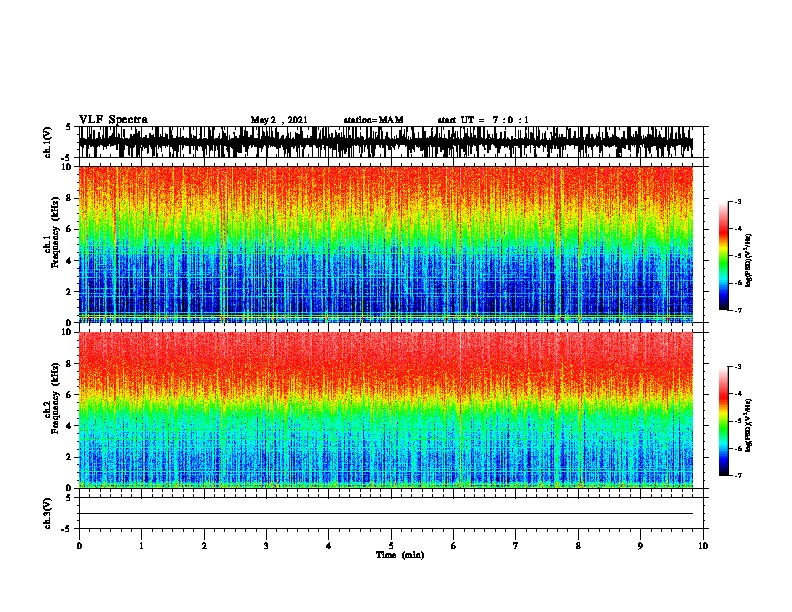Click the "8" kHz tick on ch.2 spectrogram
This screenshot has width=792, height=612.
(69, 363)
